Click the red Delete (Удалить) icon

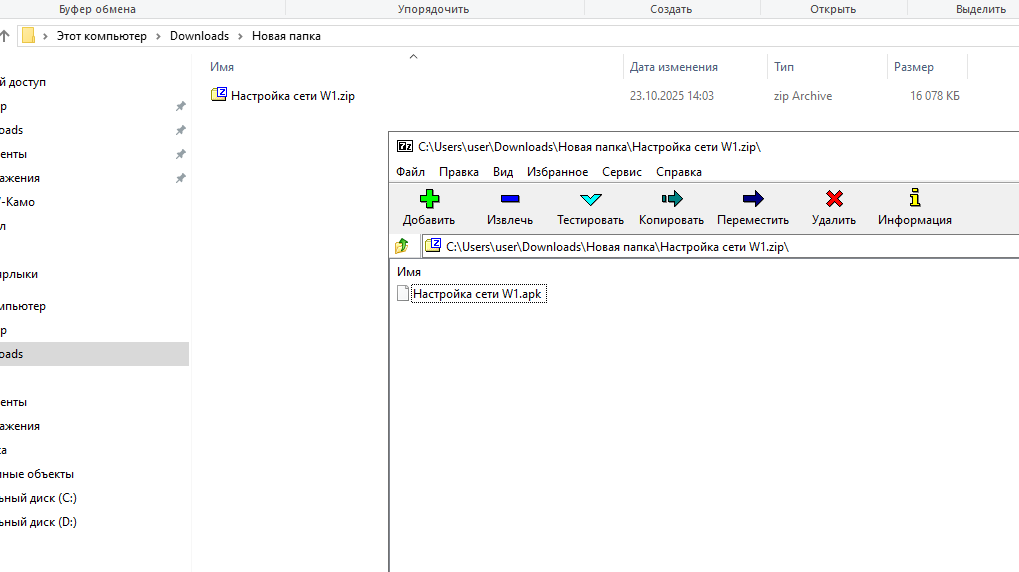coord(834,199)
